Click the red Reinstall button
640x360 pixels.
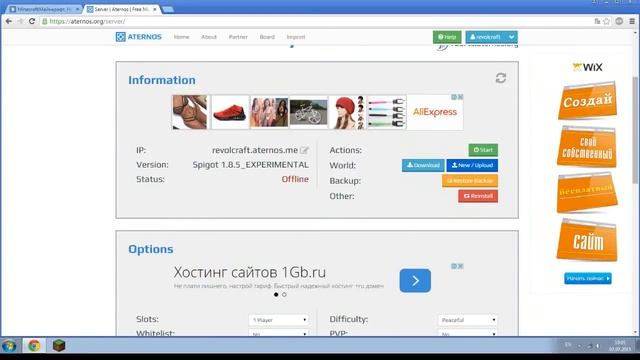point(478,196)
